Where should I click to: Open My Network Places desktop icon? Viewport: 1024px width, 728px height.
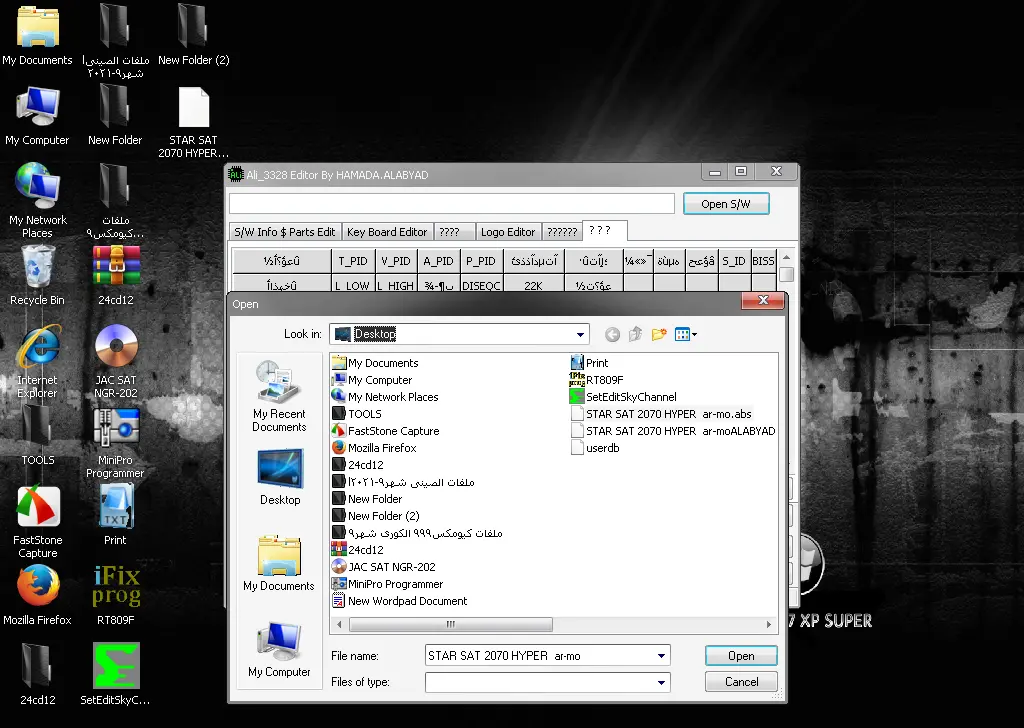(37, 200)
